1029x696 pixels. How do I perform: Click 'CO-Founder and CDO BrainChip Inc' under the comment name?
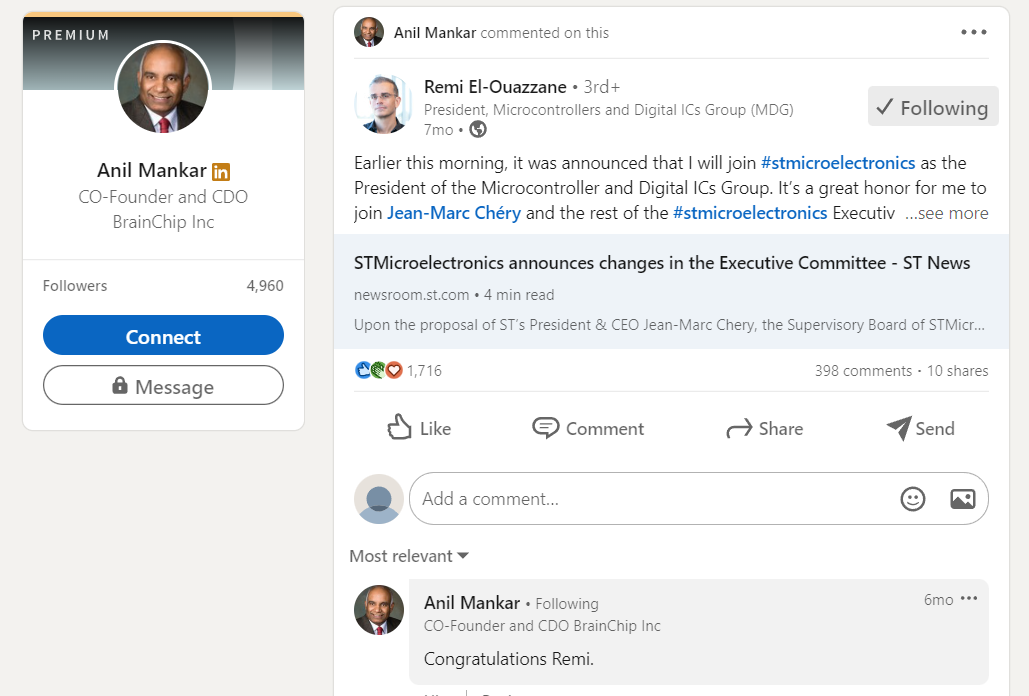coord(542,626)
